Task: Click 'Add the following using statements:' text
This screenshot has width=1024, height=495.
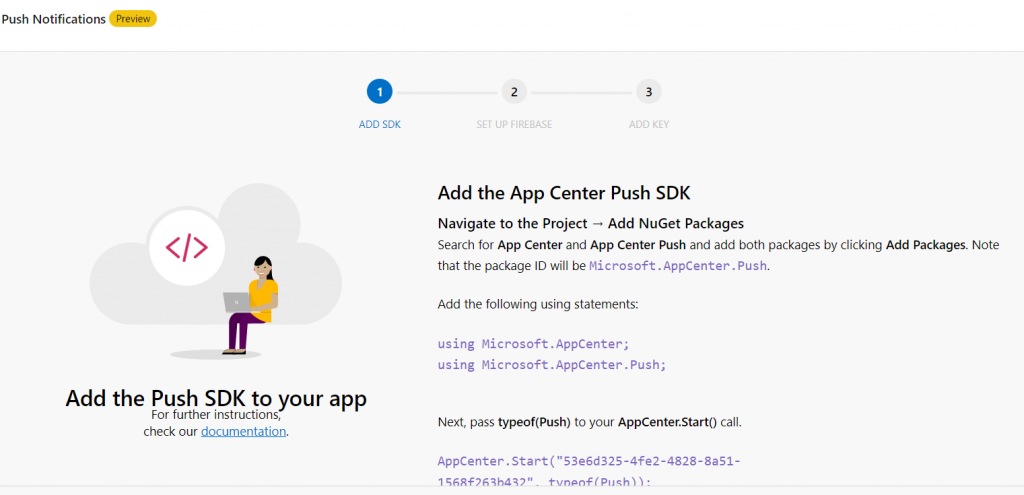Action: point(538,304)
